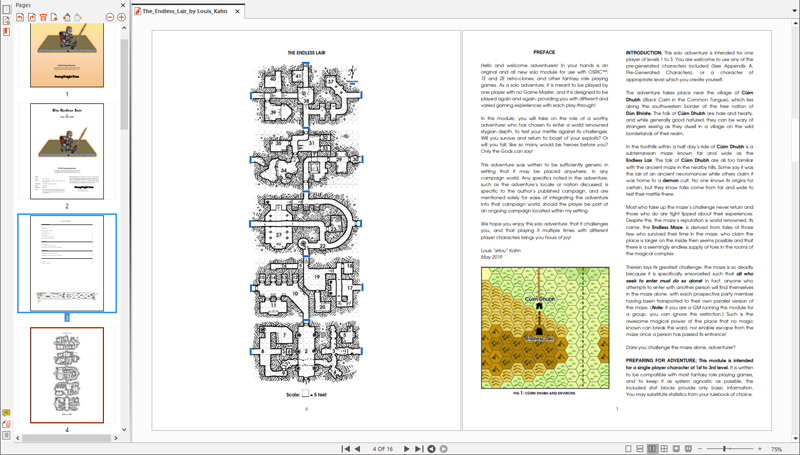800x455 pixels.
Task: Go to the last page
Action: [419, 449]
